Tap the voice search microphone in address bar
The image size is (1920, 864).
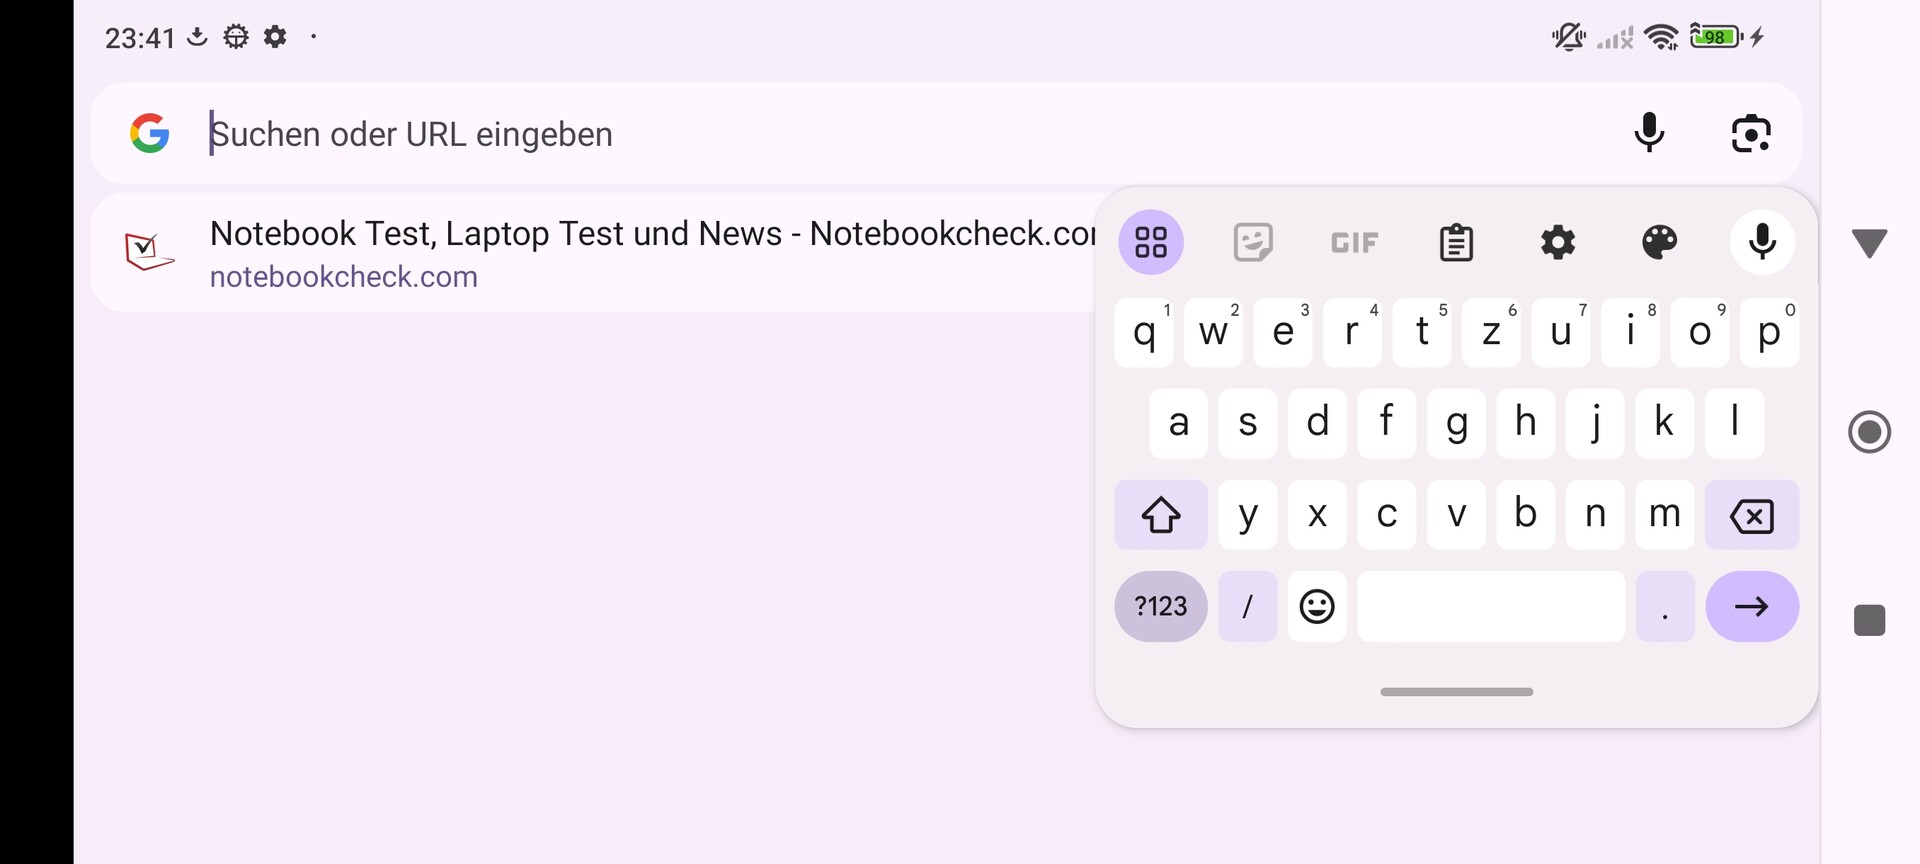[x=1649, y=133]
